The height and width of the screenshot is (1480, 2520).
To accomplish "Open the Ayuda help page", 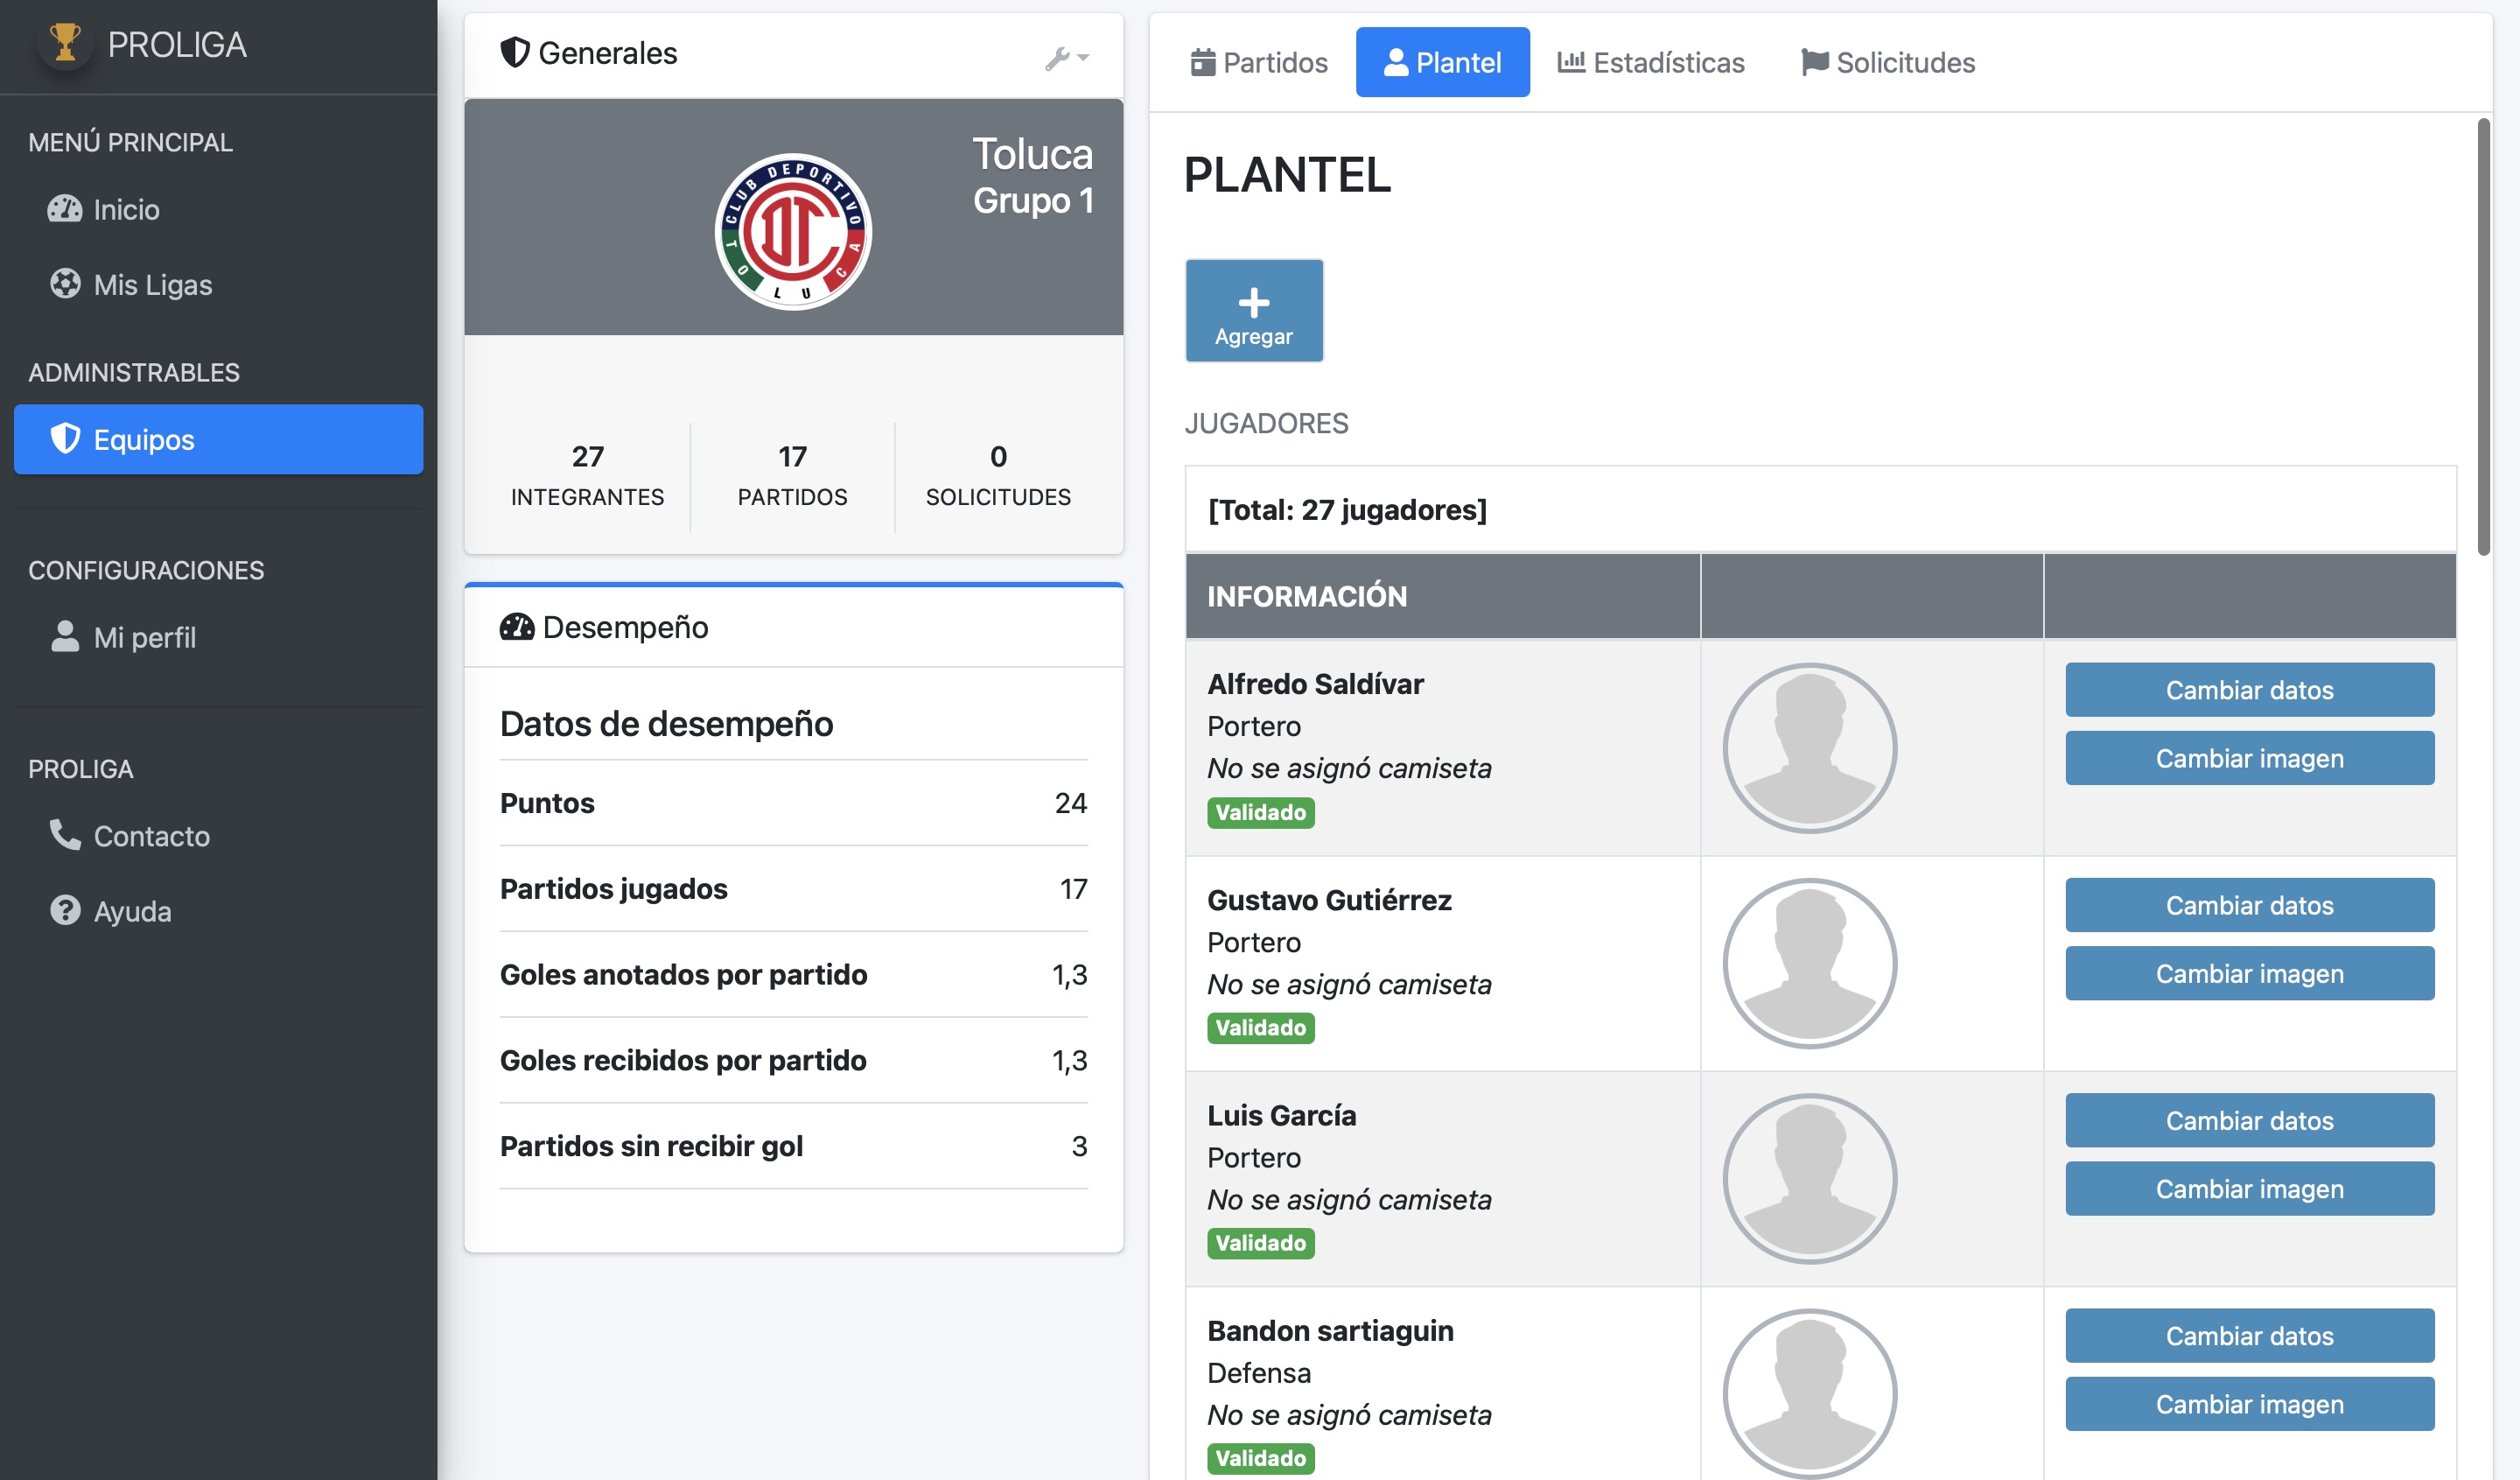I will (x=218, y=910).
